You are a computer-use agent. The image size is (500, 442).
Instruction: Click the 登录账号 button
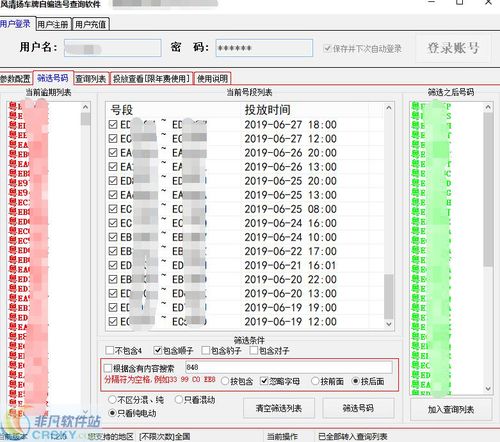[x=453, y=48]
